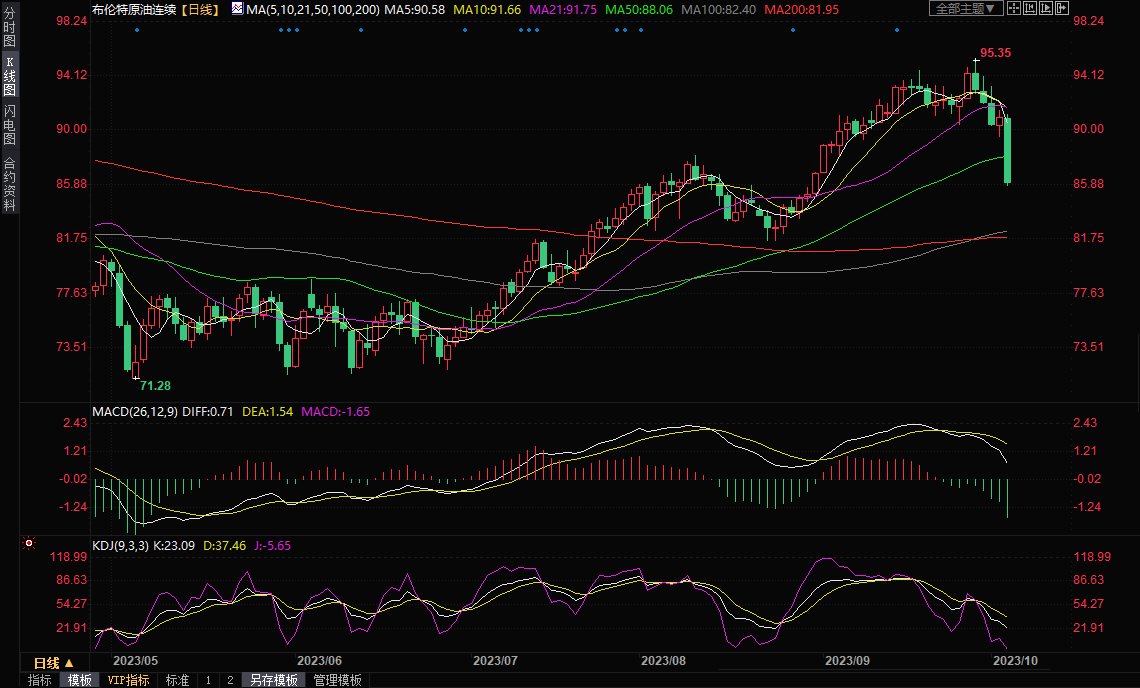This screenshot has height=688, width=1140.
Task: Click the KDJ indicator settings icon
Action: (29, 544)
